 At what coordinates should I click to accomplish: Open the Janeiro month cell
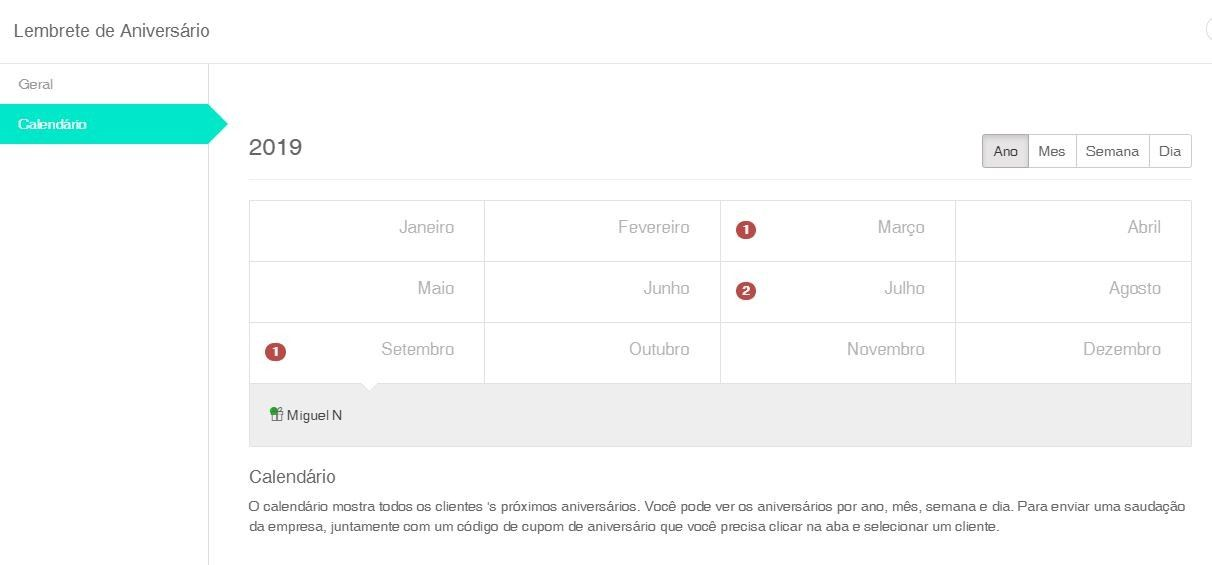367,231
